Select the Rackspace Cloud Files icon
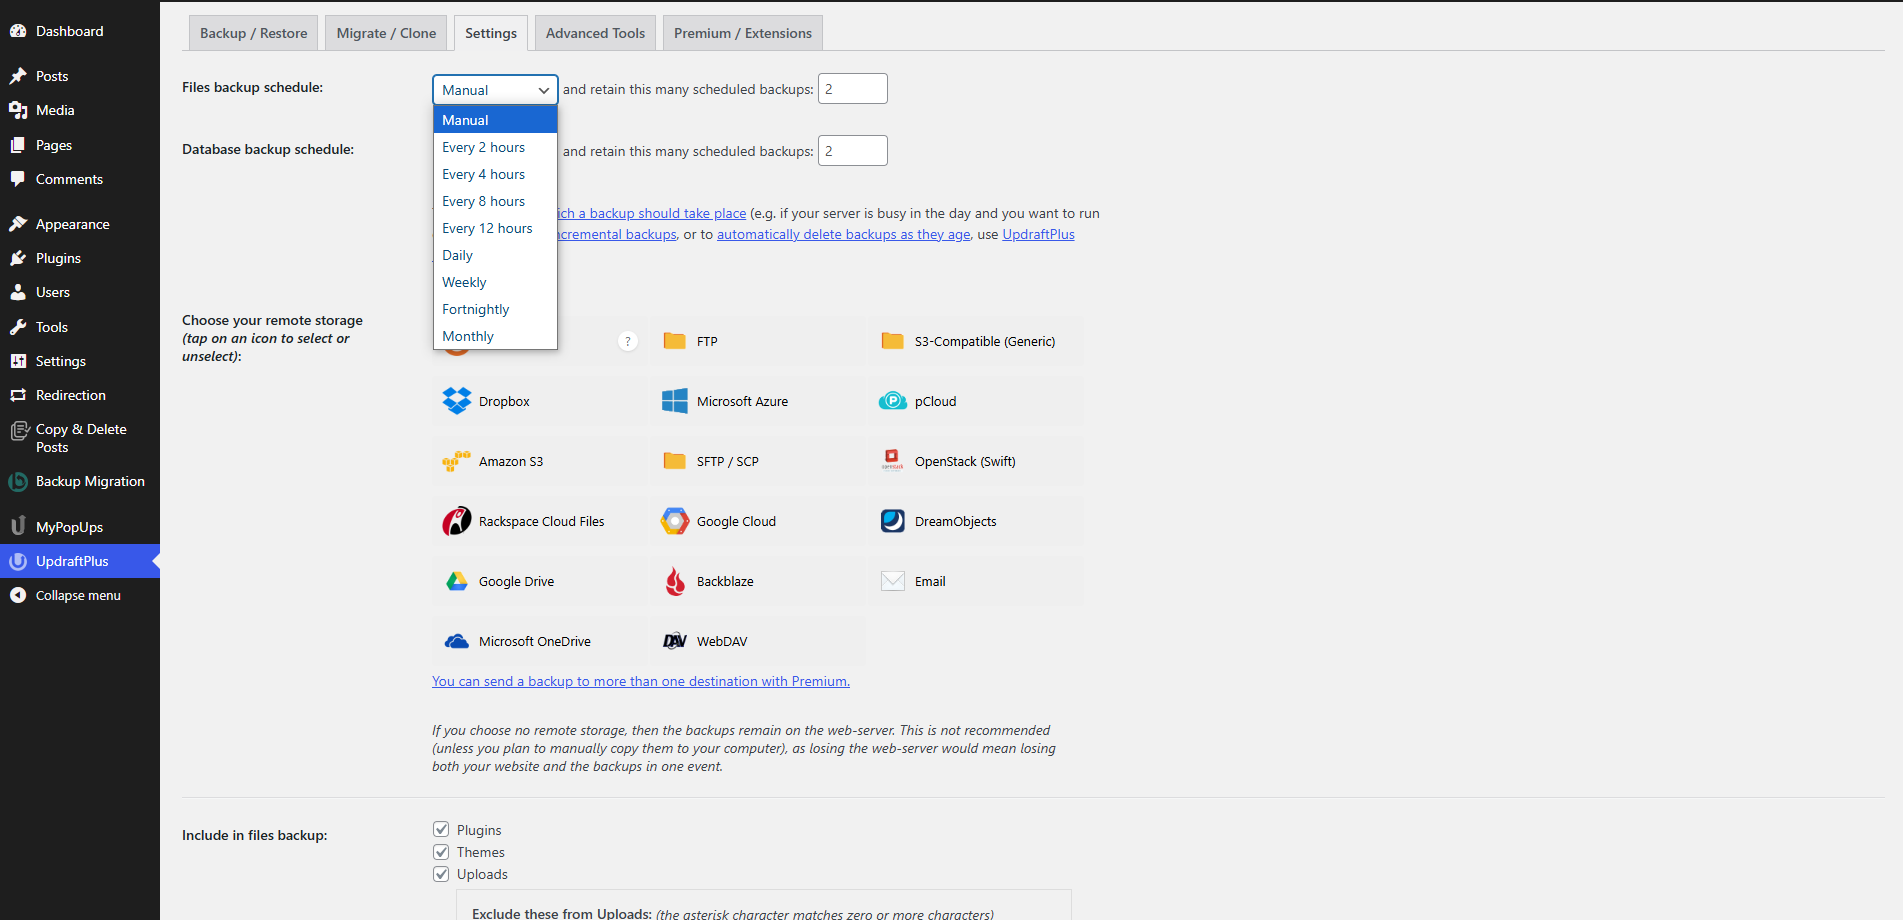The height and width of the screenshot is (920, 1903). (x=457, y=521)
